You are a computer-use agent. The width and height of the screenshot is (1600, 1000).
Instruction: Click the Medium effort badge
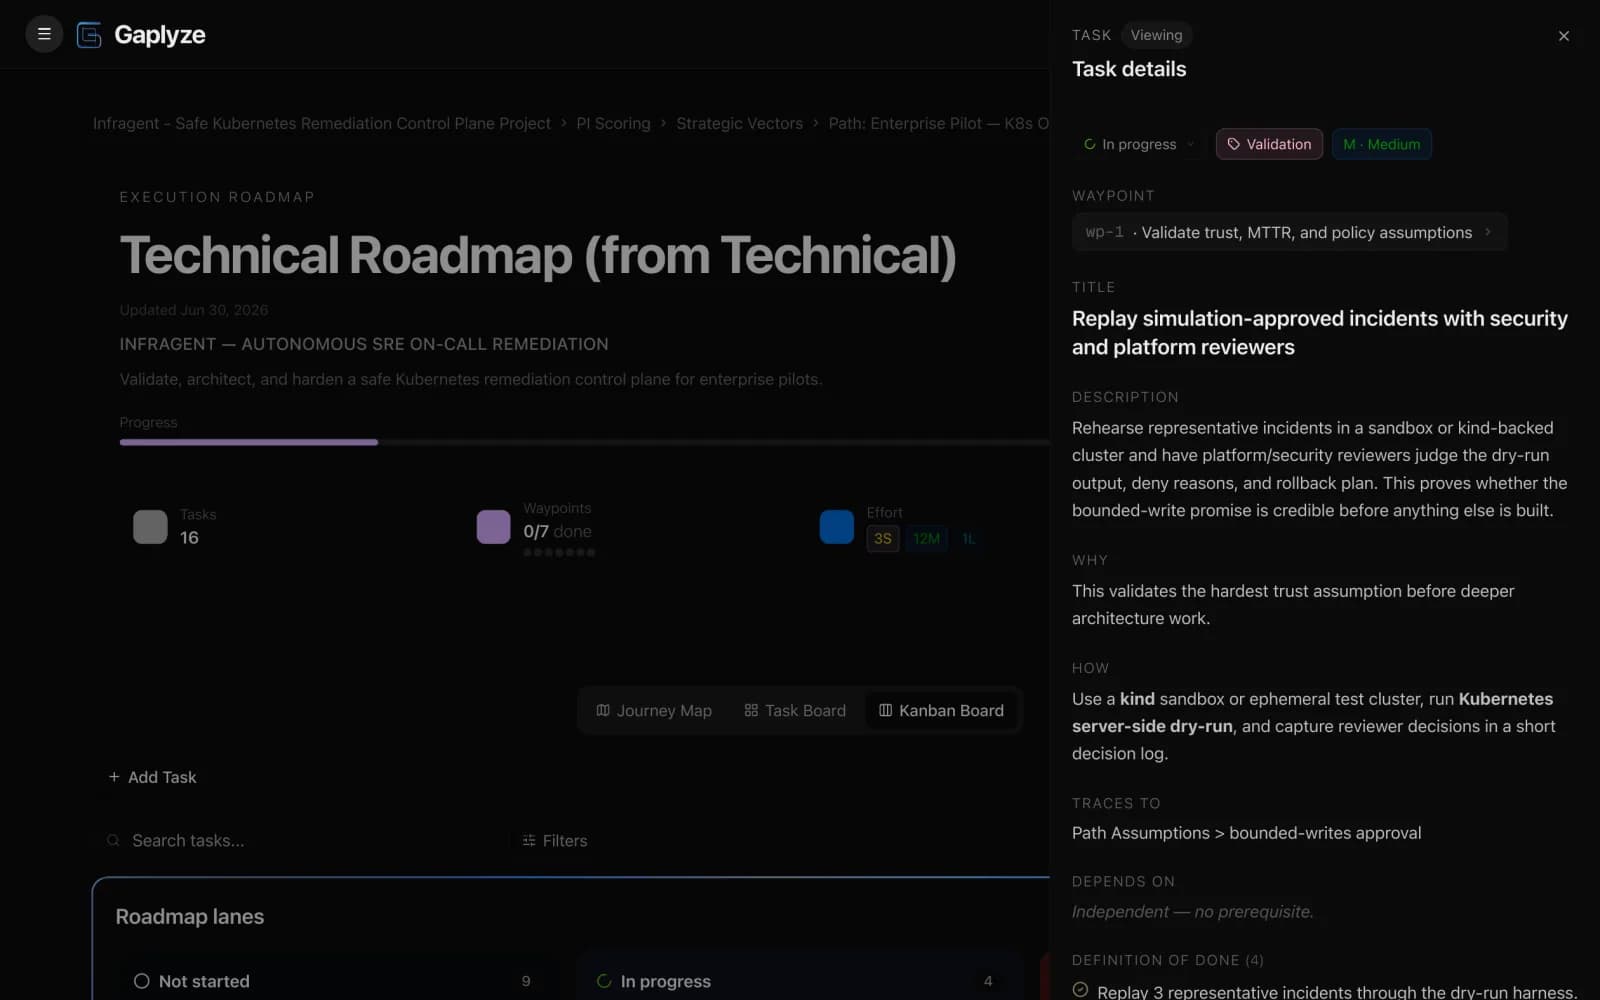tap(1381, 144)
